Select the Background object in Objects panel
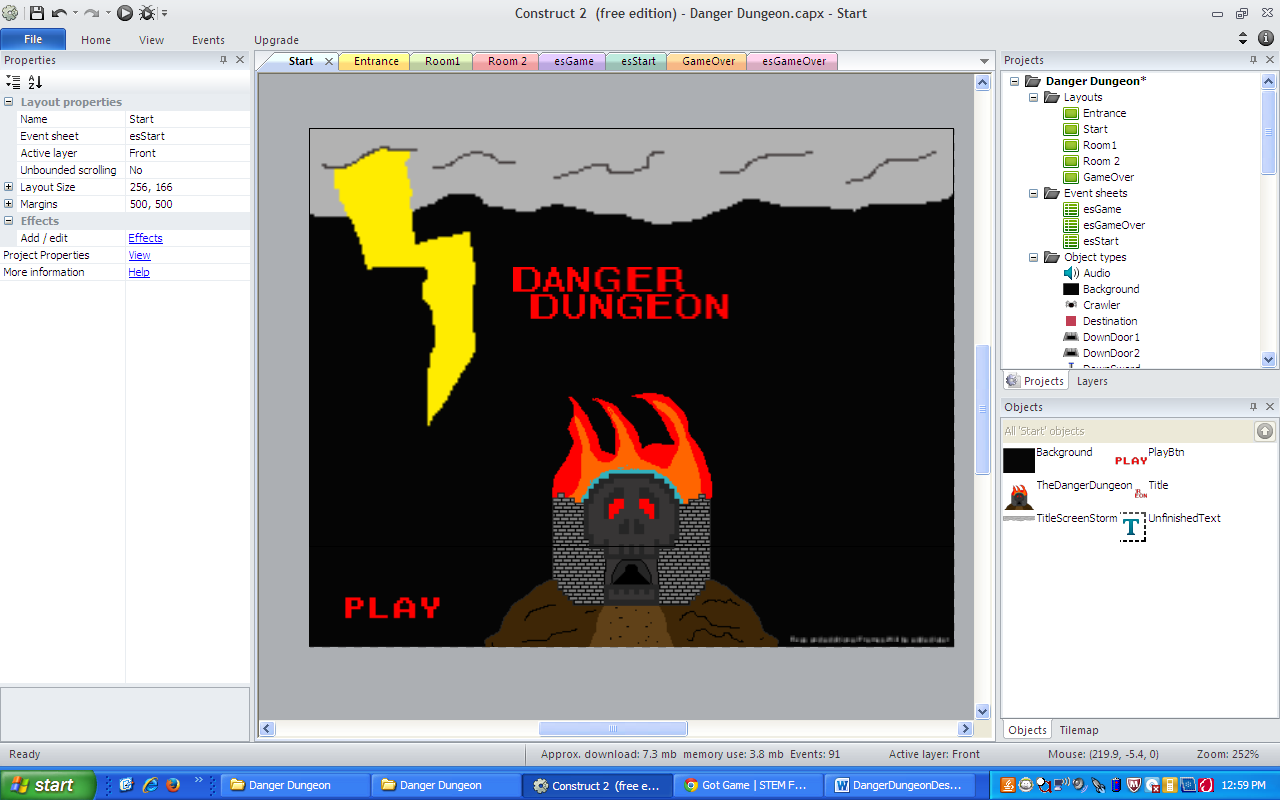1280x800 pixels. tap(1048, 460)
